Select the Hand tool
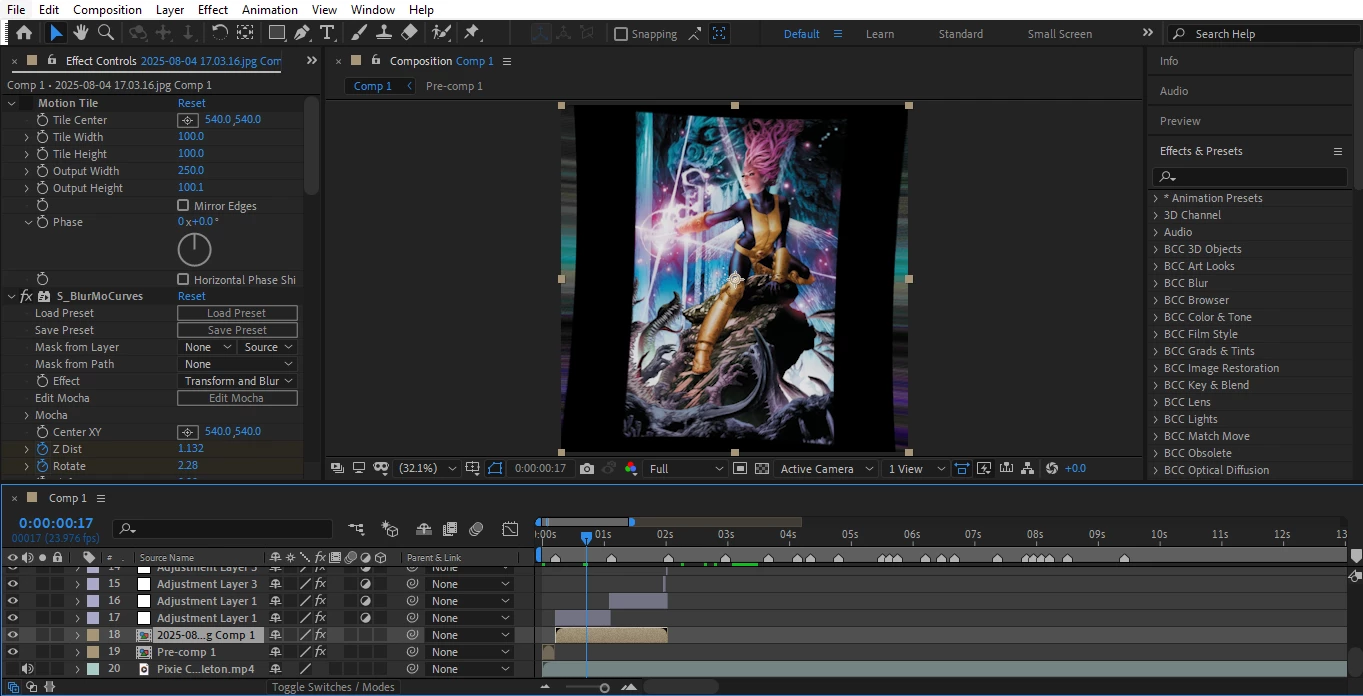Screen dimensions: 1363x696 81,33
